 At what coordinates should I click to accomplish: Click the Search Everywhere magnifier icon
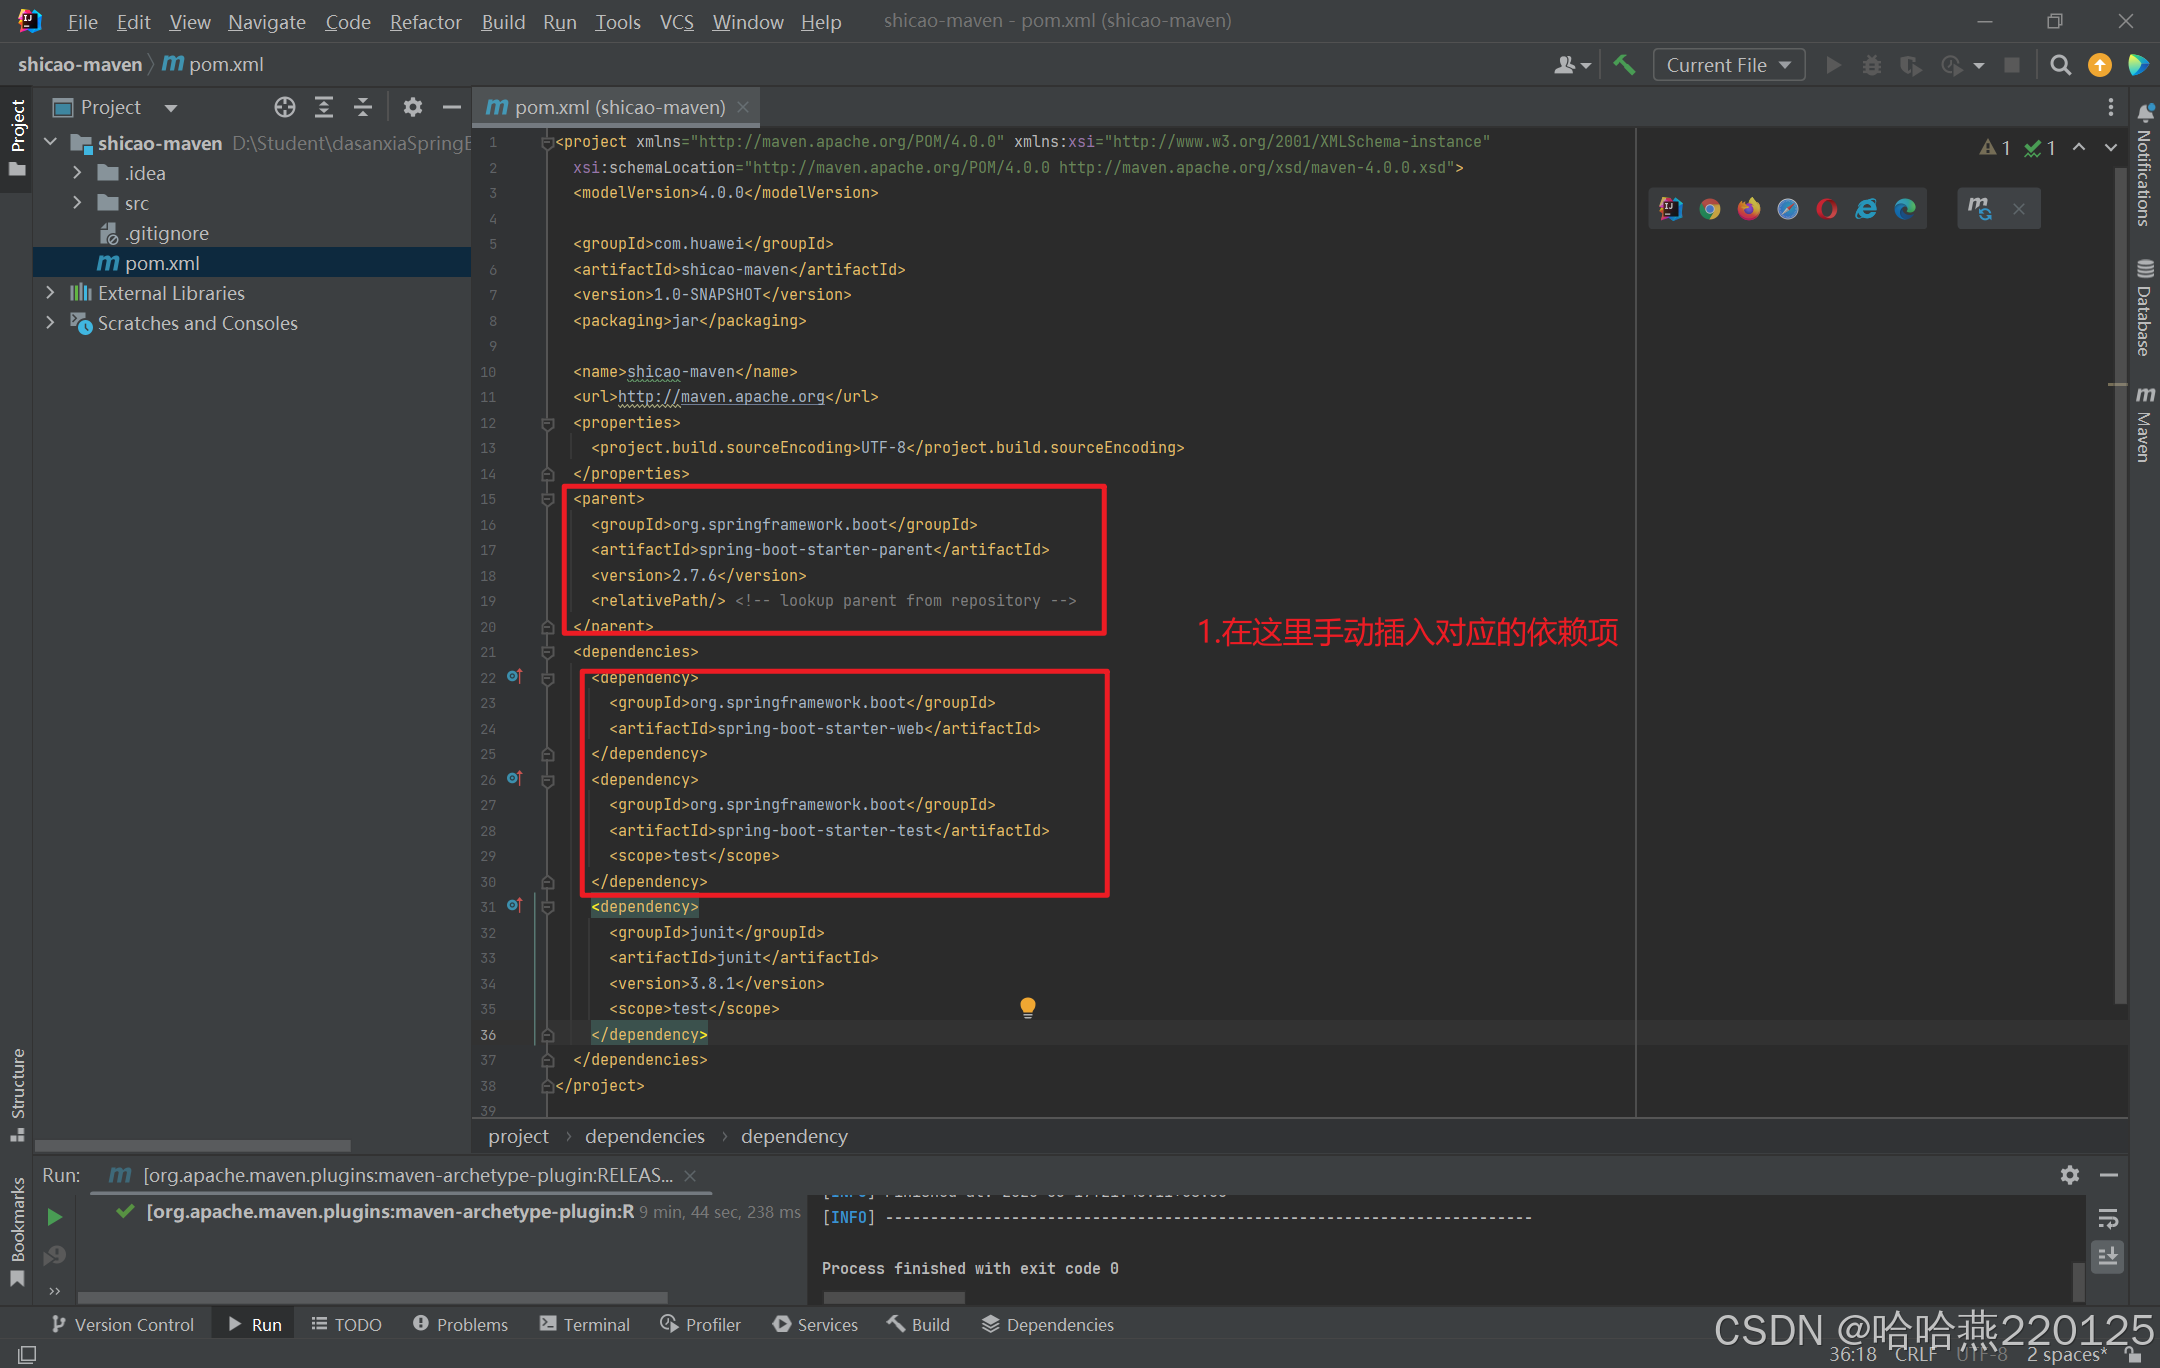[x=2060, y=65]
